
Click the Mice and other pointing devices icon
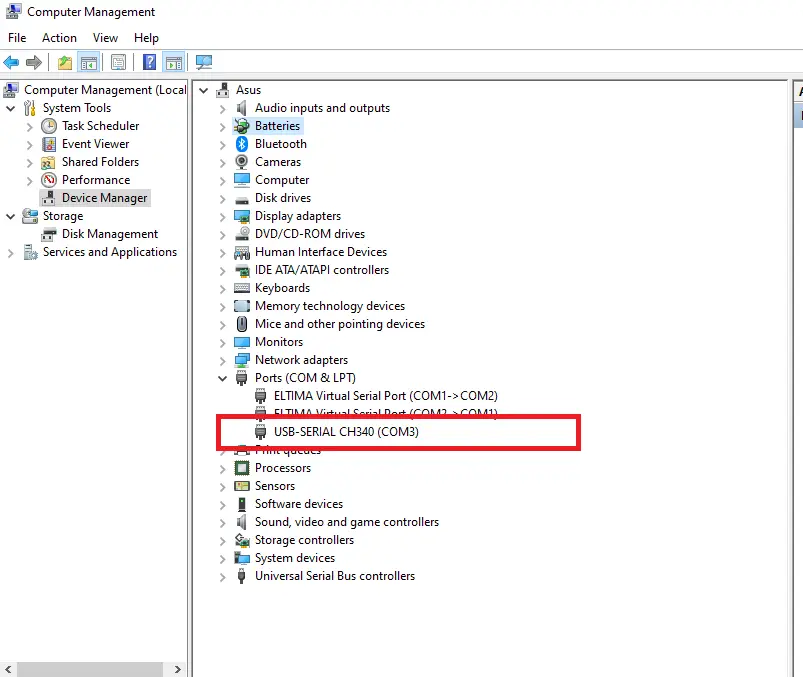242,324
